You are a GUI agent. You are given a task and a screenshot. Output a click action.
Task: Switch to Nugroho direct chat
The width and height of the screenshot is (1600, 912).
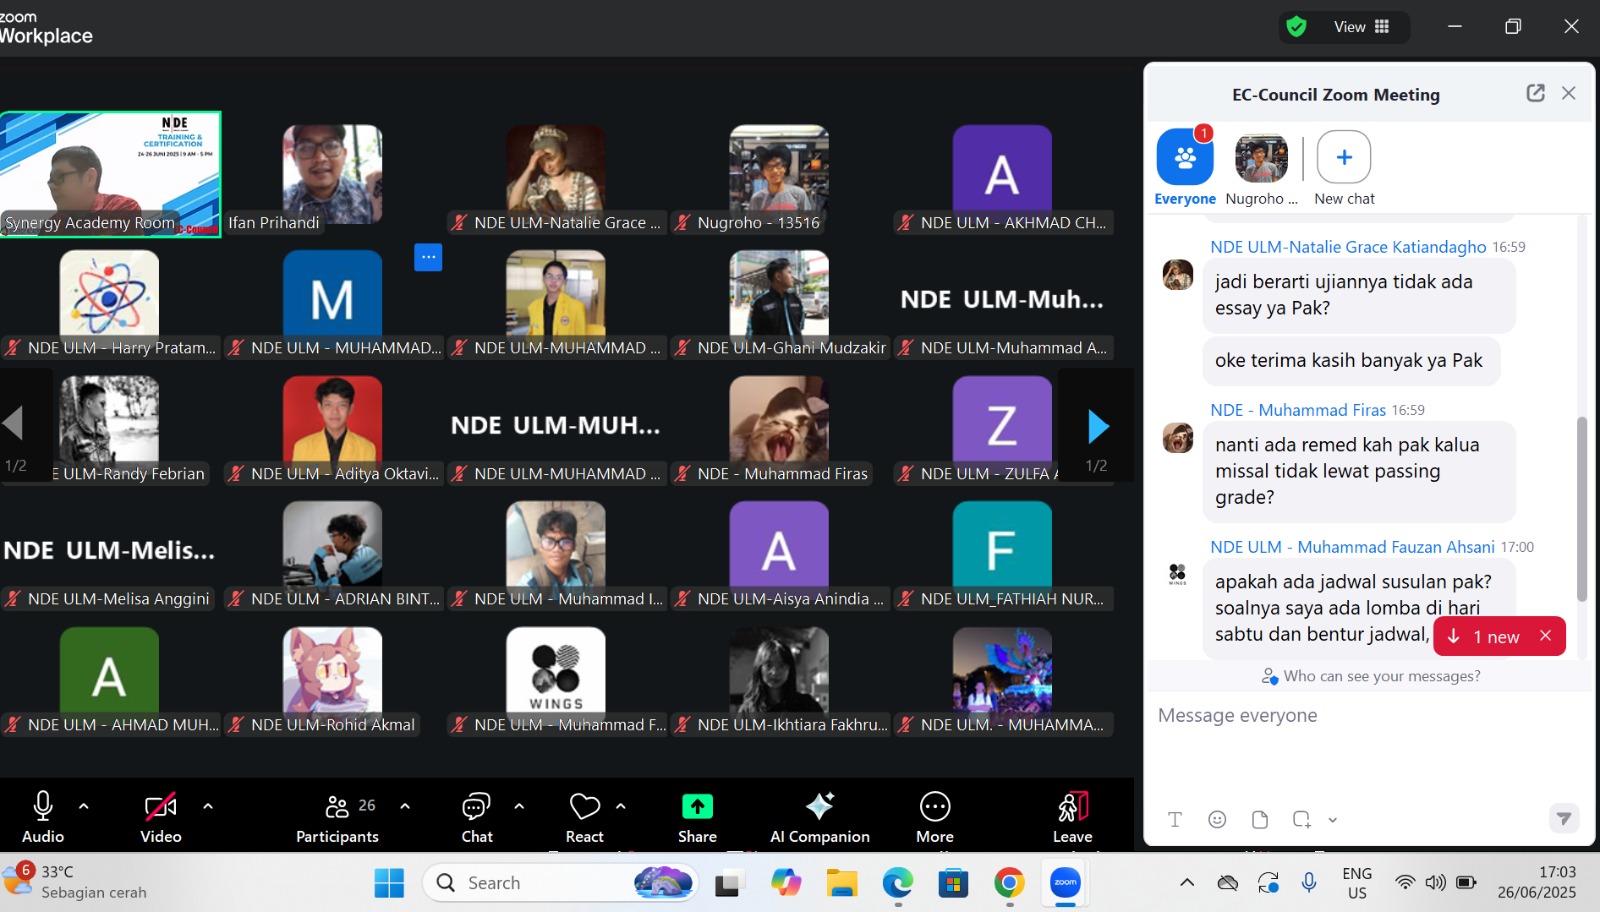coord(1261,159)
